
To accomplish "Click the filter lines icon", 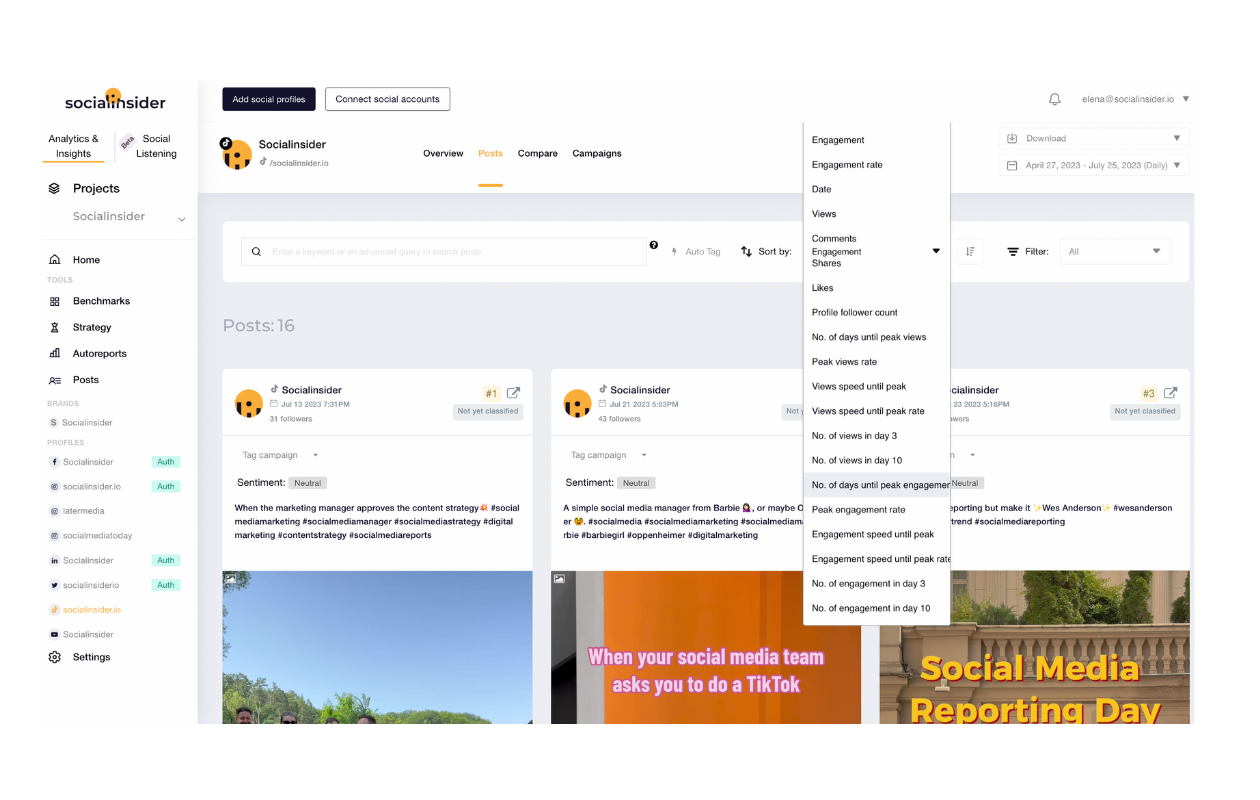I will coord(1013,252).
